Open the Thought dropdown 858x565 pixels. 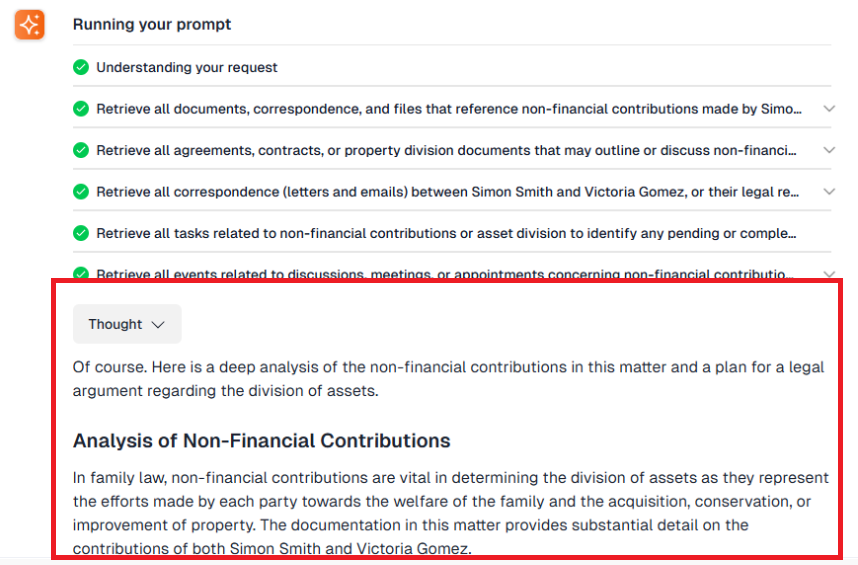(x=127, y=324)
